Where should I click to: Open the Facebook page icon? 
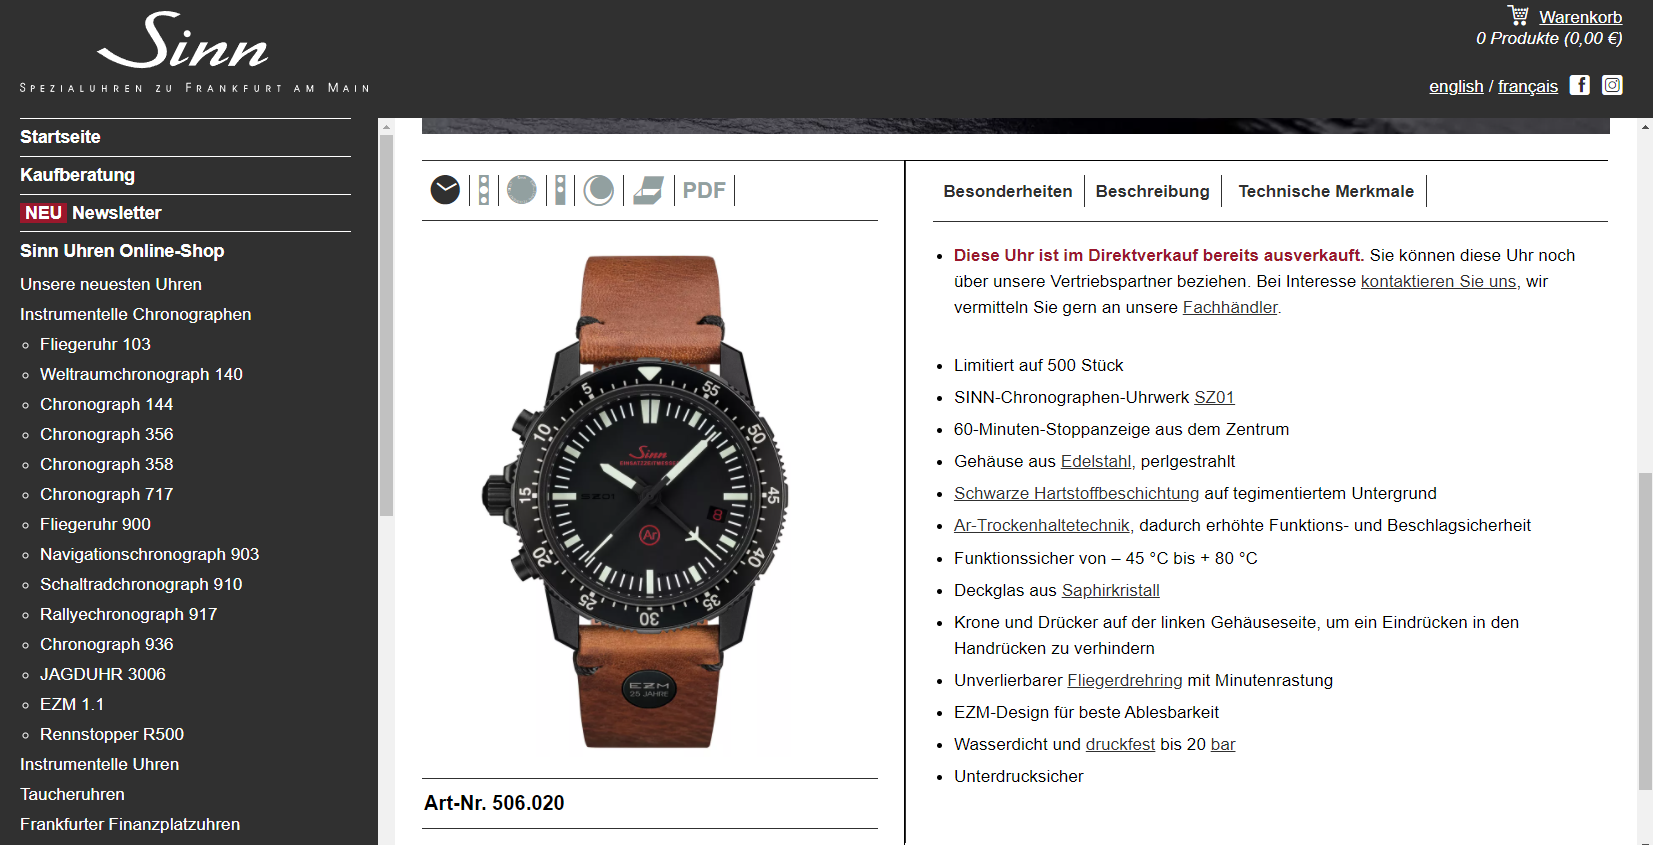pos(1580,85)
